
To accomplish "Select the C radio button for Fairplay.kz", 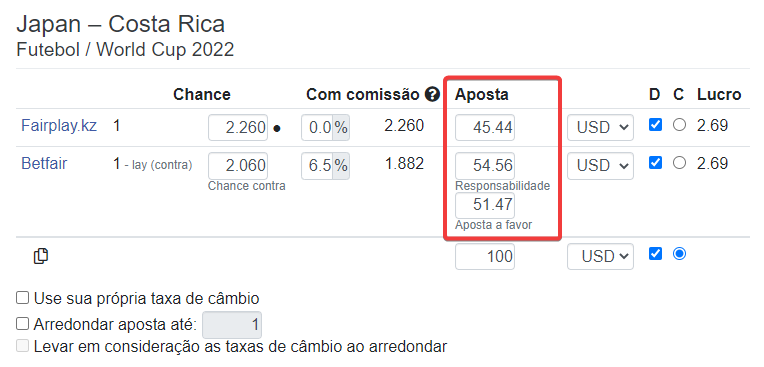I will click(x=679, y=125).
